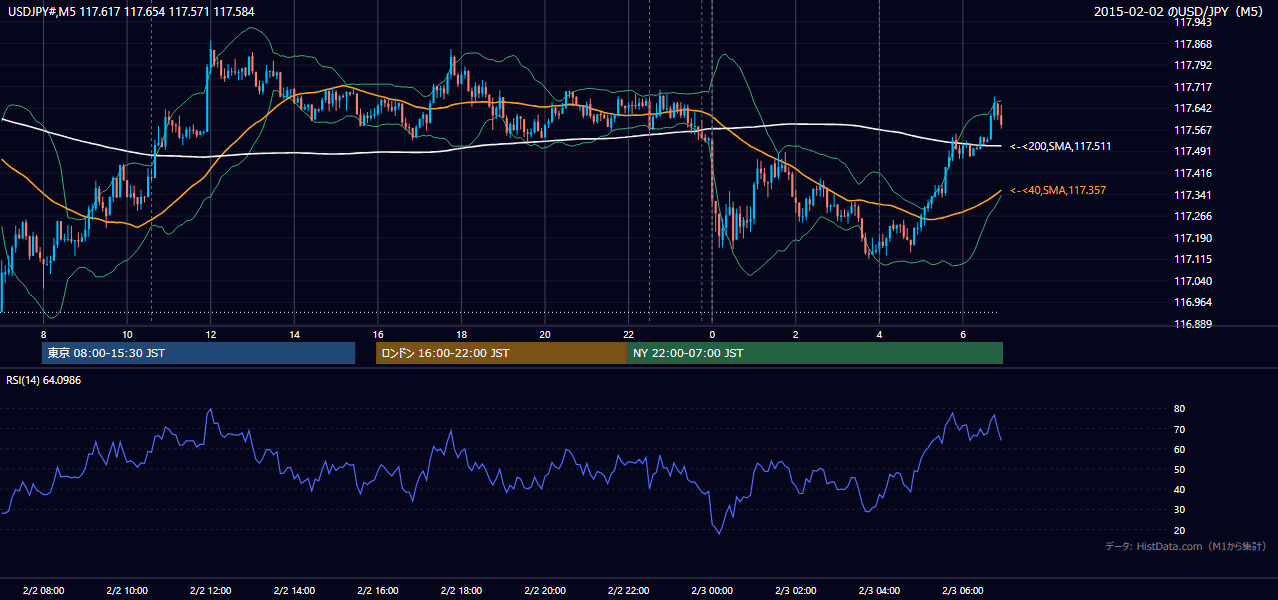The image size is (1278, 600).
Task: Select the NY 22:00-07:00 JST session bar
Action: (x=815, y=353)
